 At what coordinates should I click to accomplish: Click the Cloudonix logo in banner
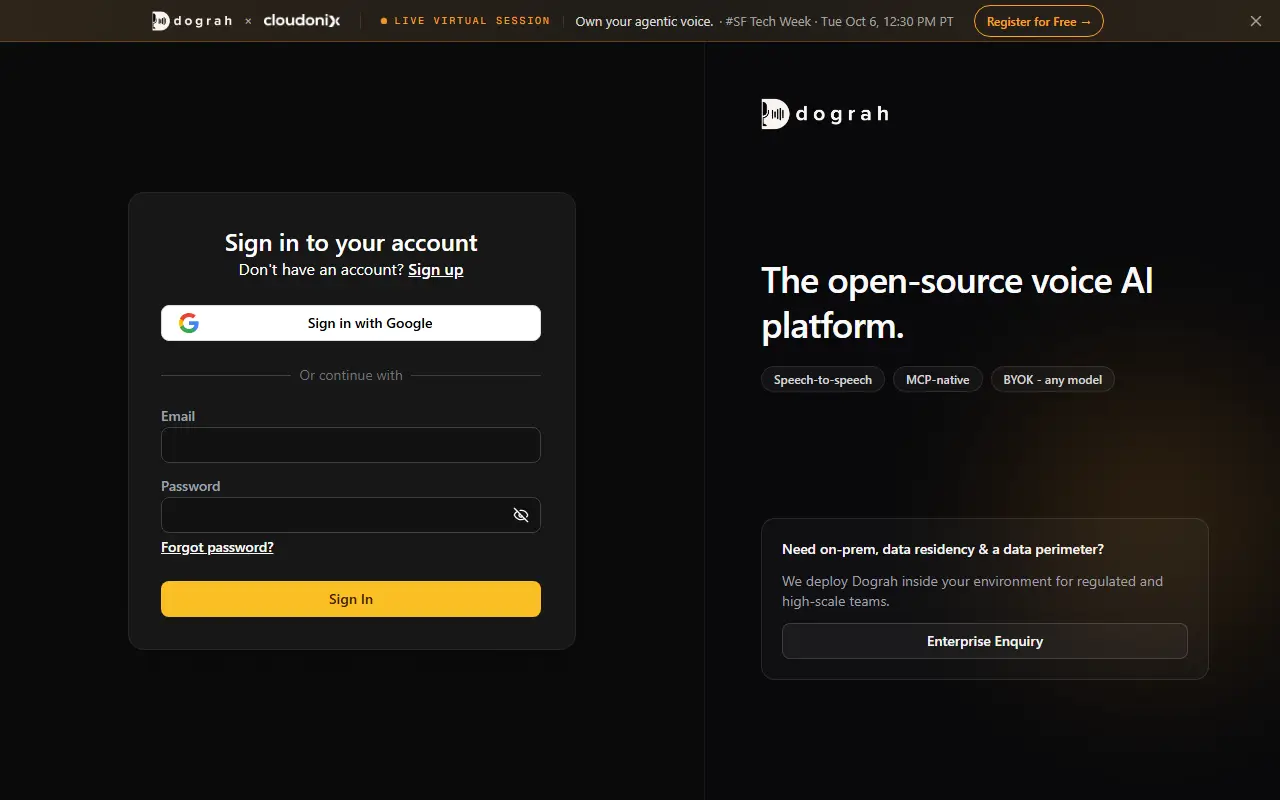(x=301, y=21)
